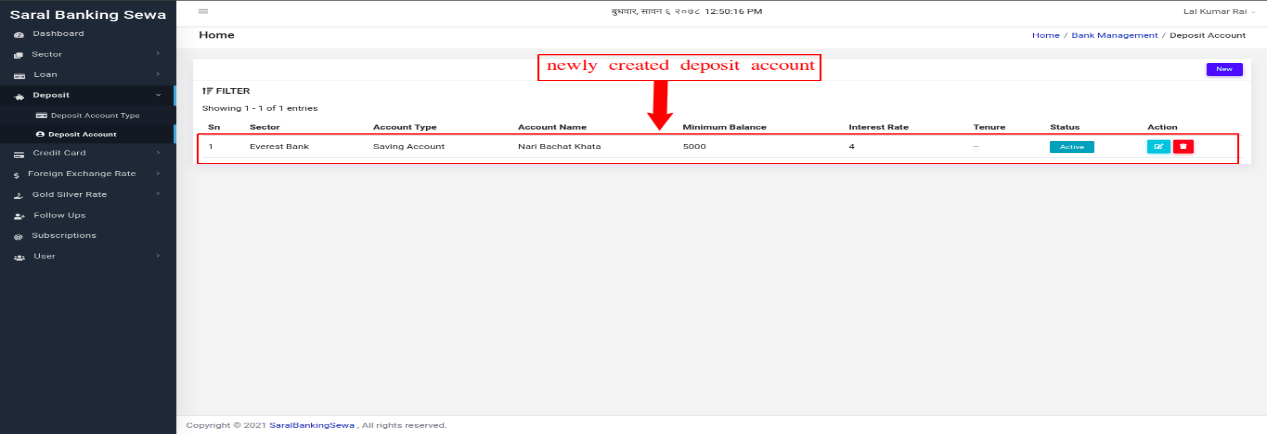Click the Credit Card sidebar icon

(19, 154)
